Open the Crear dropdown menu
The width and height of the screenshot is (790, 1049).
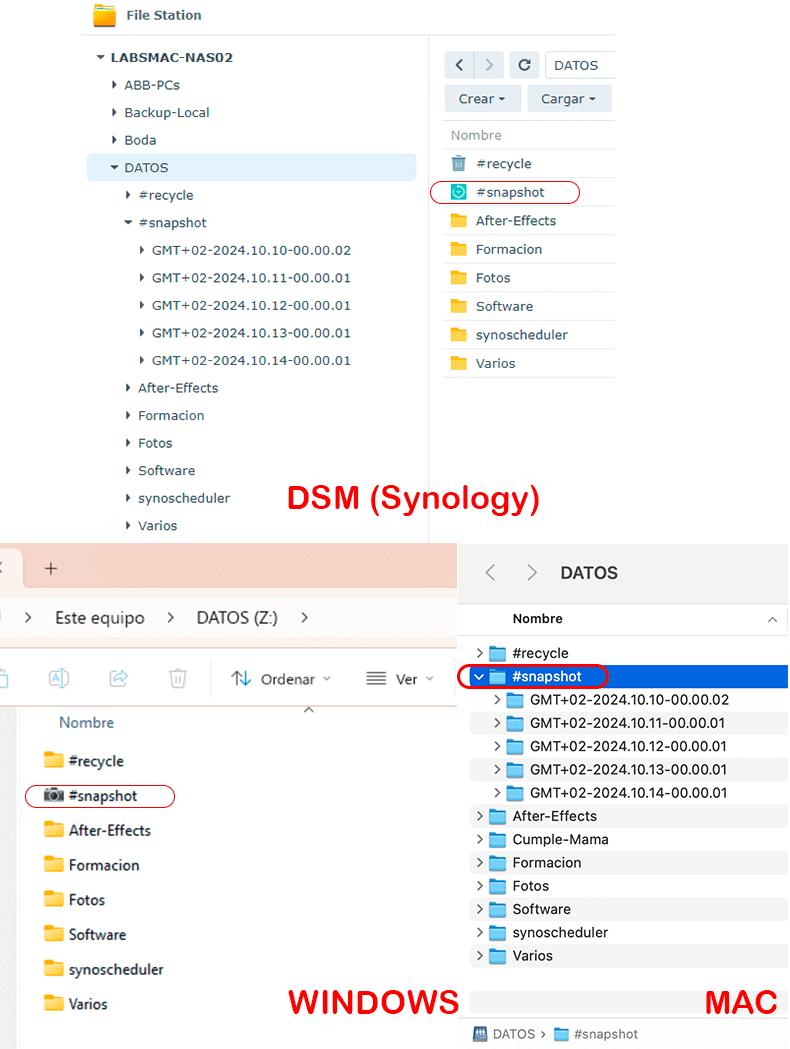coord(482,99)
